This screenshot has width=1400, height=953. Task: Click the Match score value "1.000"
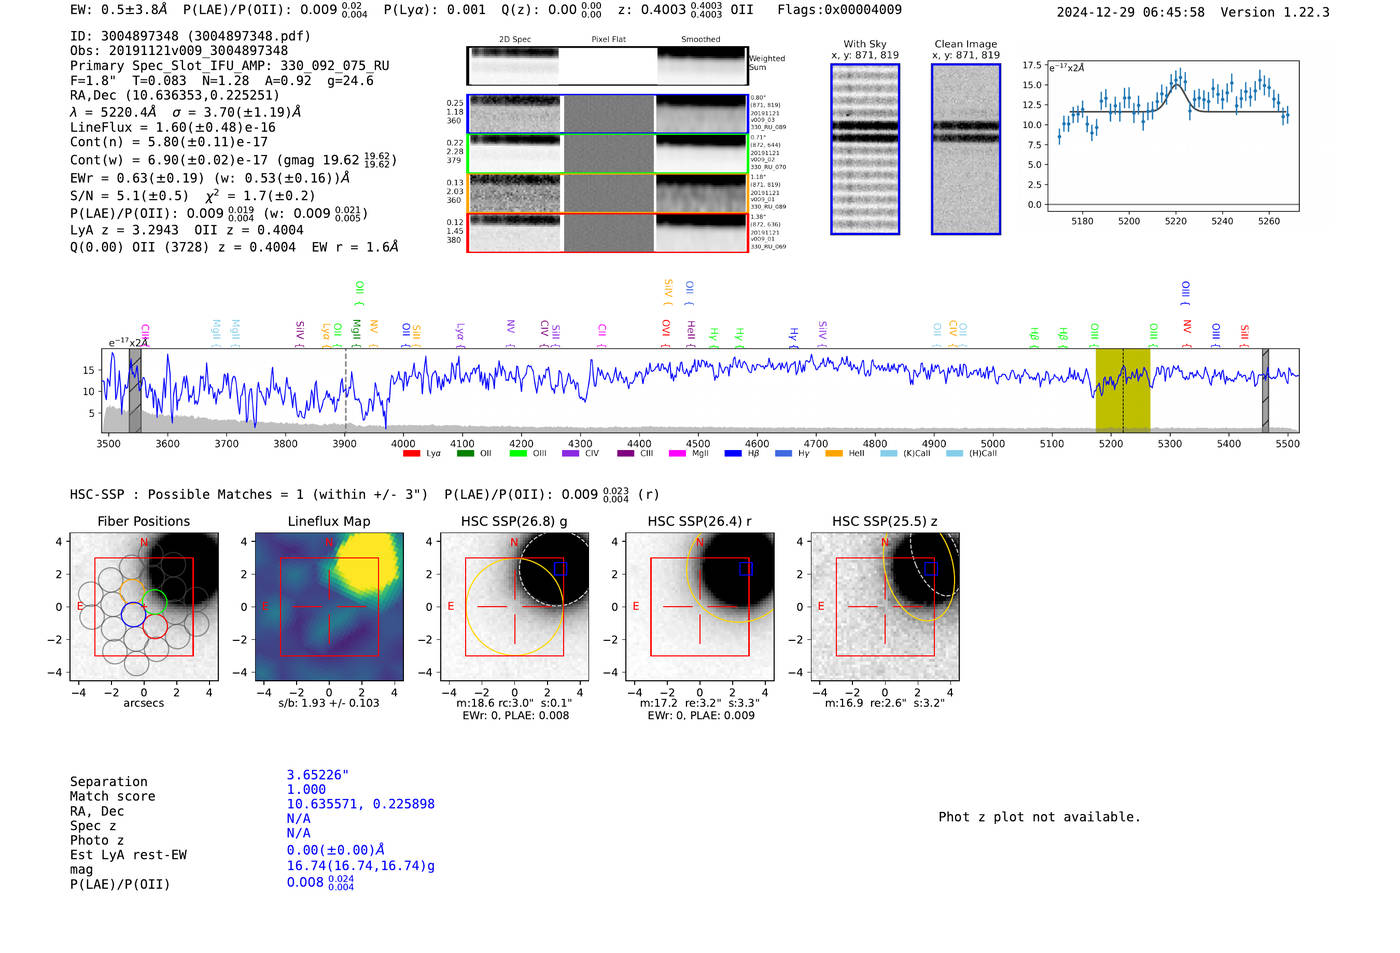(306, 790)
